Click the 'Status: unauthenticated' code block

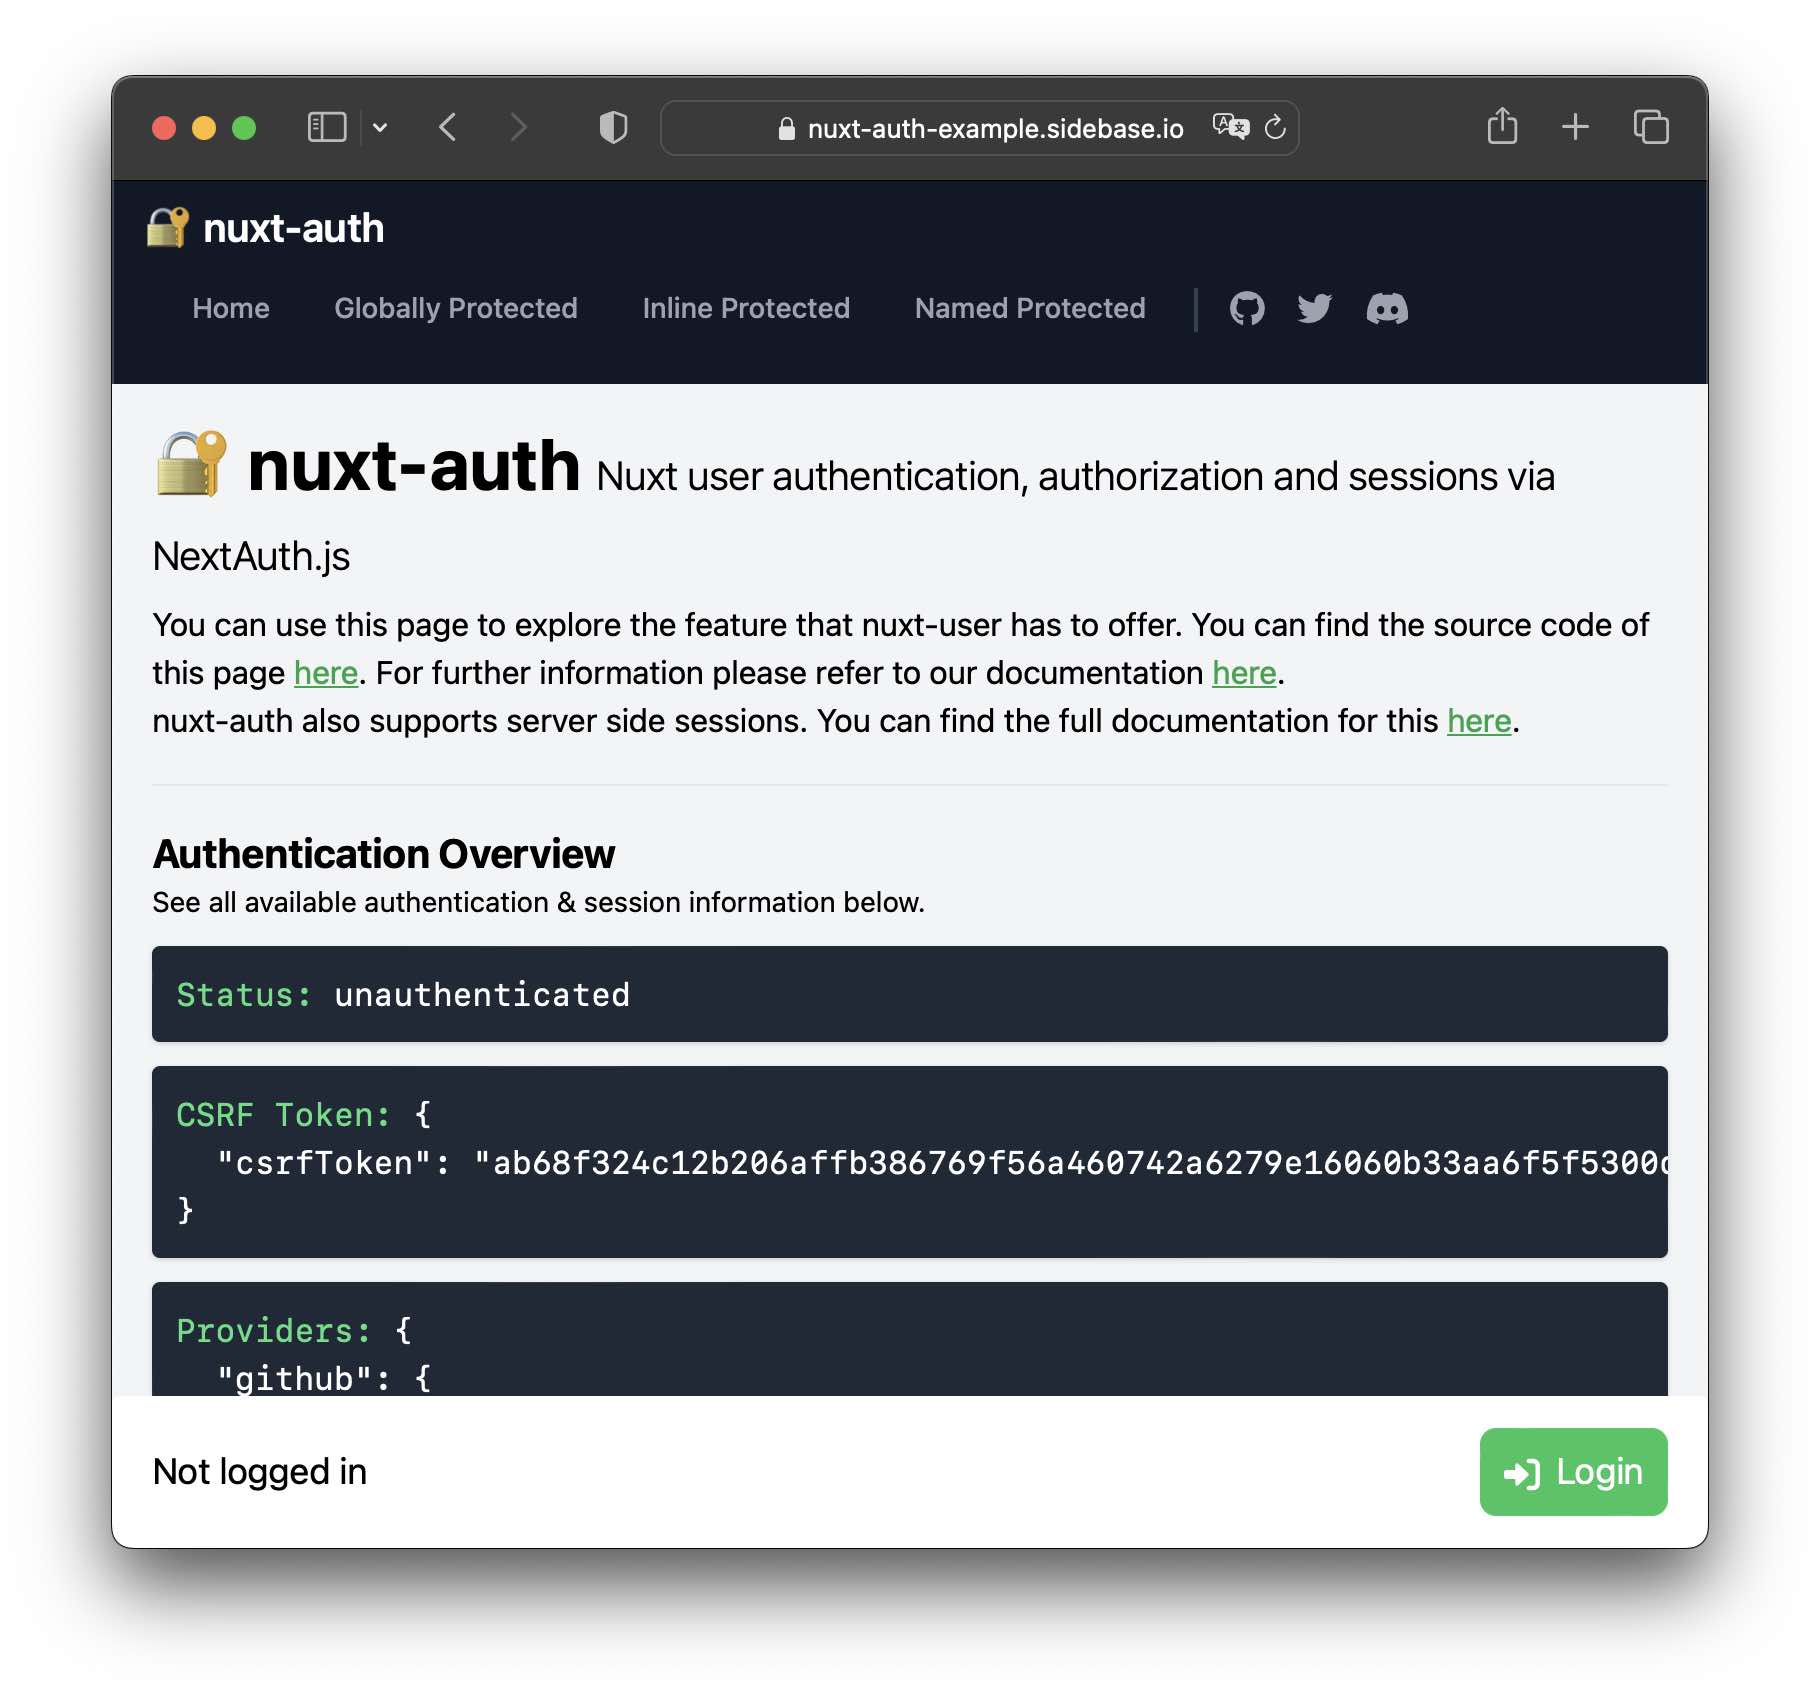pyautogui.click(x=910, y=994)
